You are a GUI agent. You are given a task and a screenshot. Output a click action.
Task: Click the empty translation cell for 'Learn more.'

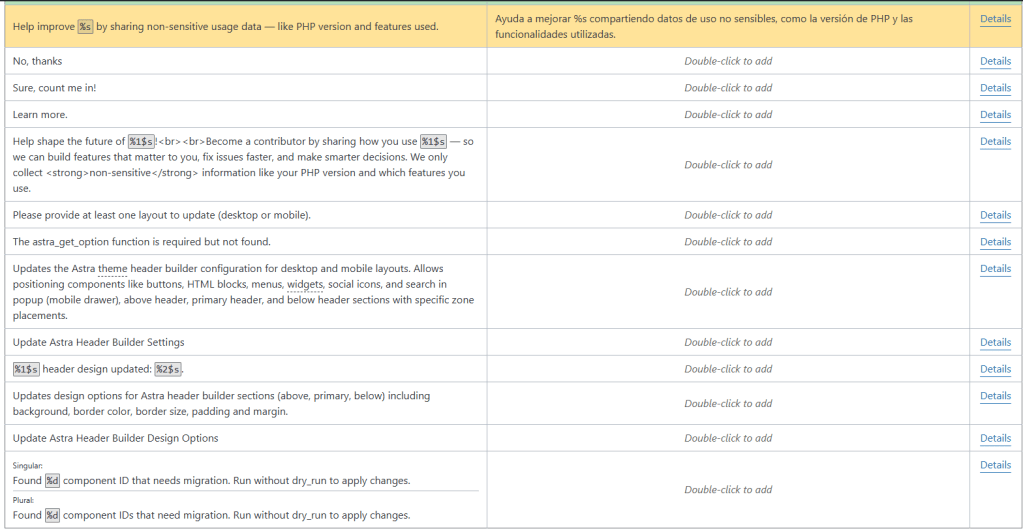point(727,115)
